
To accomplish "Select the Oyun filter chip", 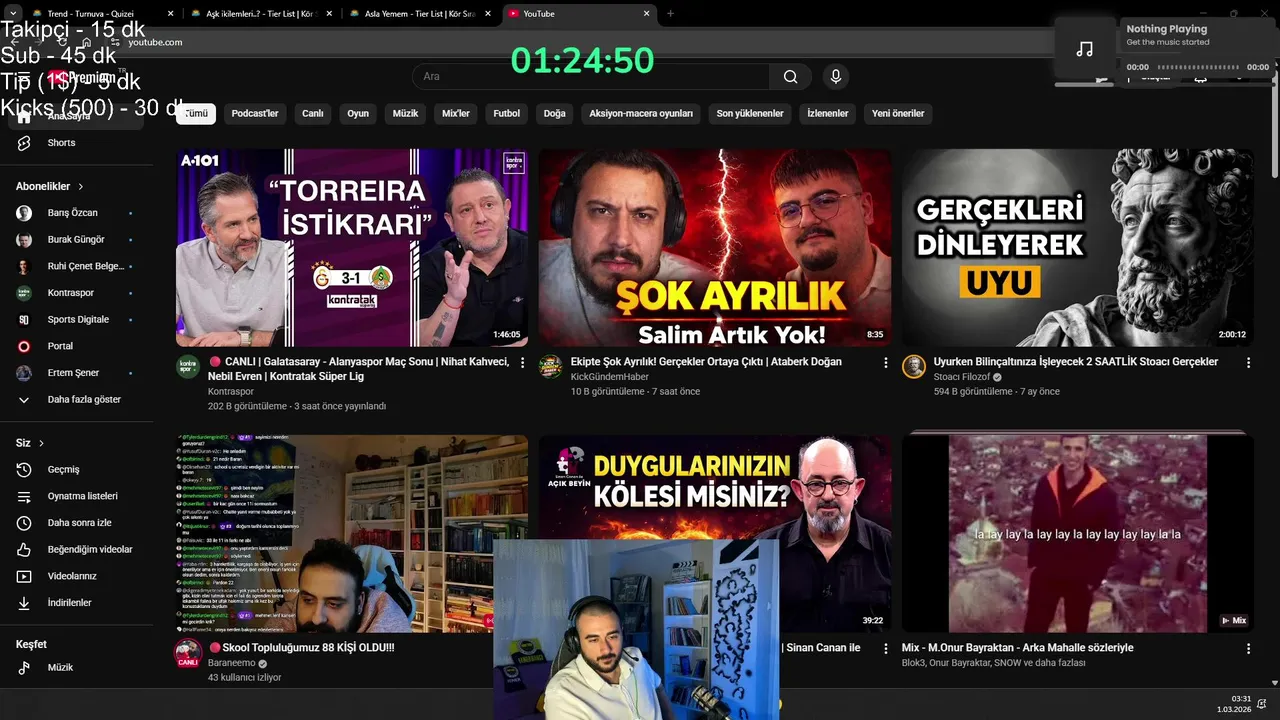I will pos(358,114).
